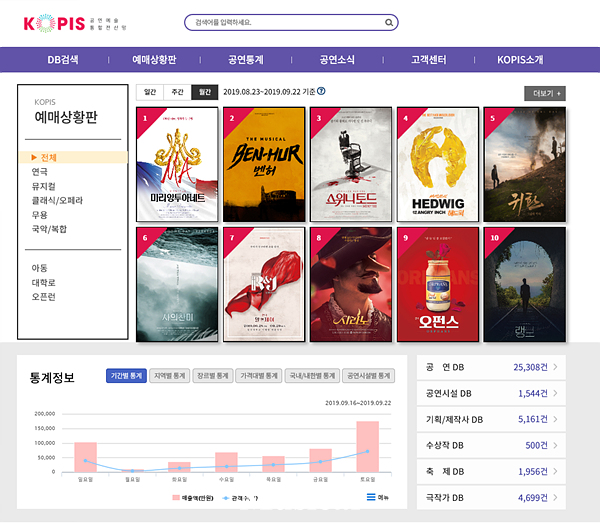Select 연극 category in sidebar
Screen dimensions: 600x523
pyautogui.click(x=40, y=172)
